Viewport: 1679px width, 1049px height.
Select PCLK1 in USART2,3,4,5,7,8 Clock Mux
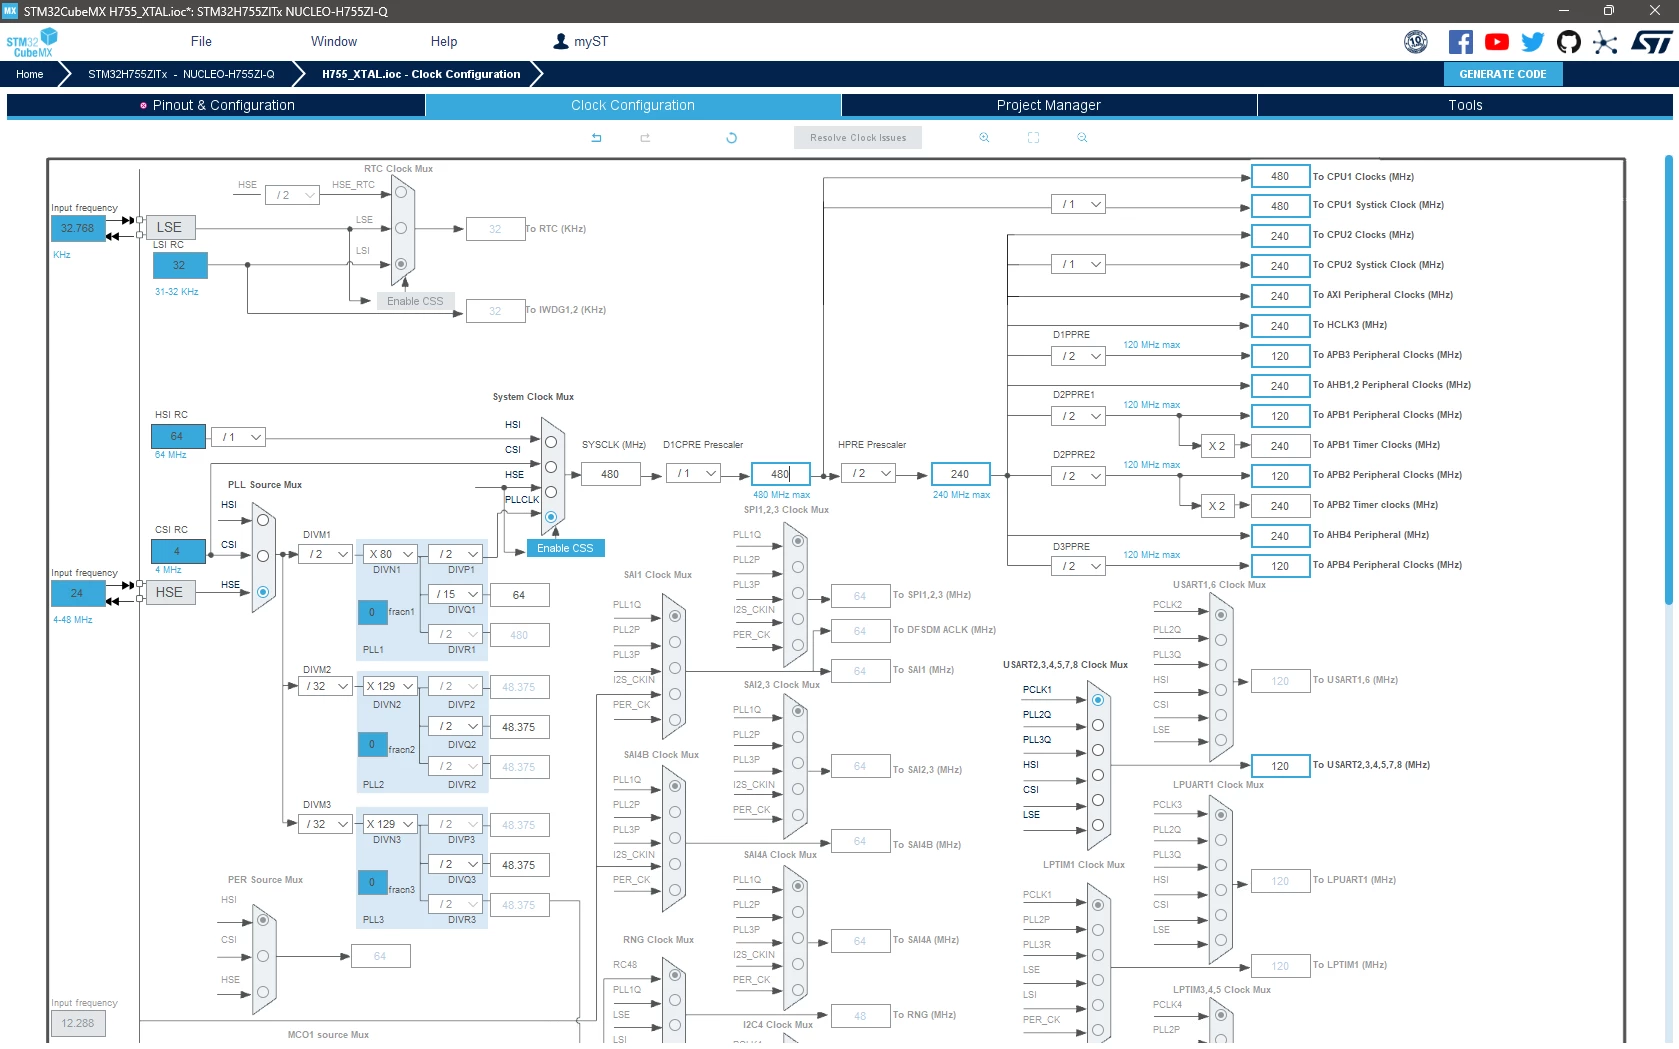(x=1098, y=700)
